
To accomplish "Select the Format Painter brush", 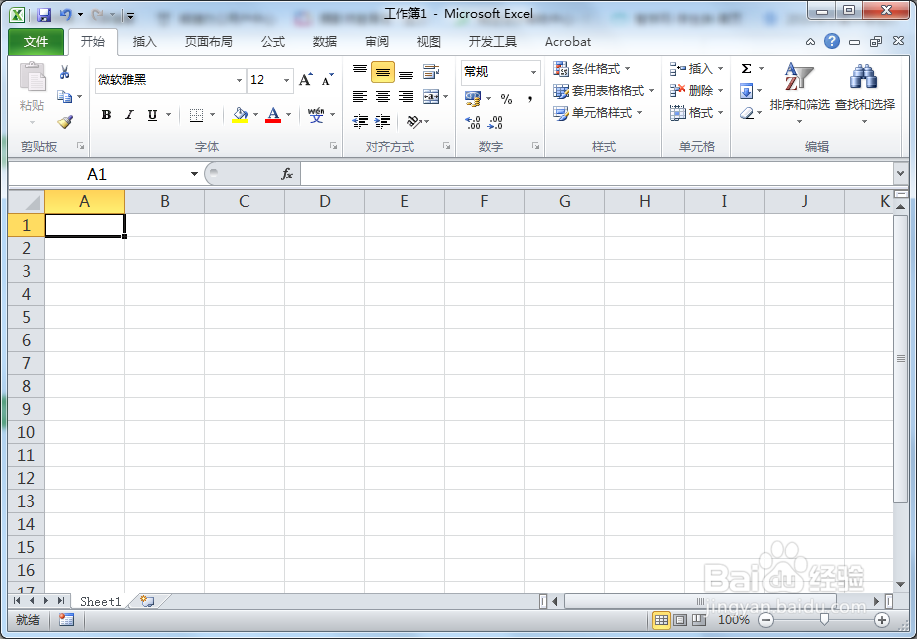I will 65,122.
